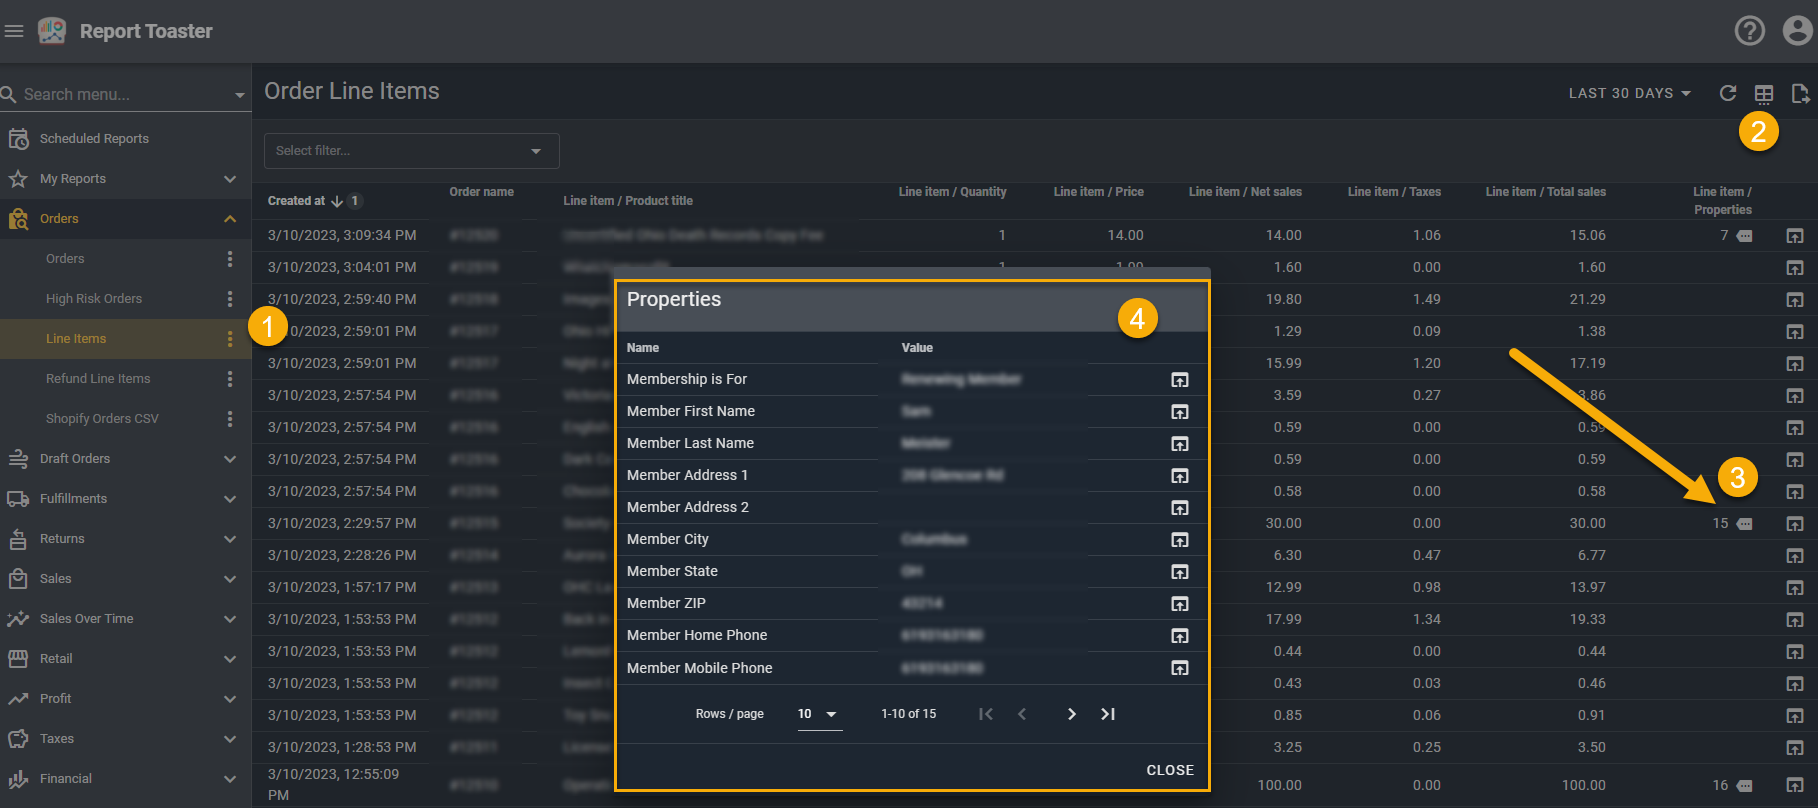Click the refresh report icon

[x=1727, y=93]
